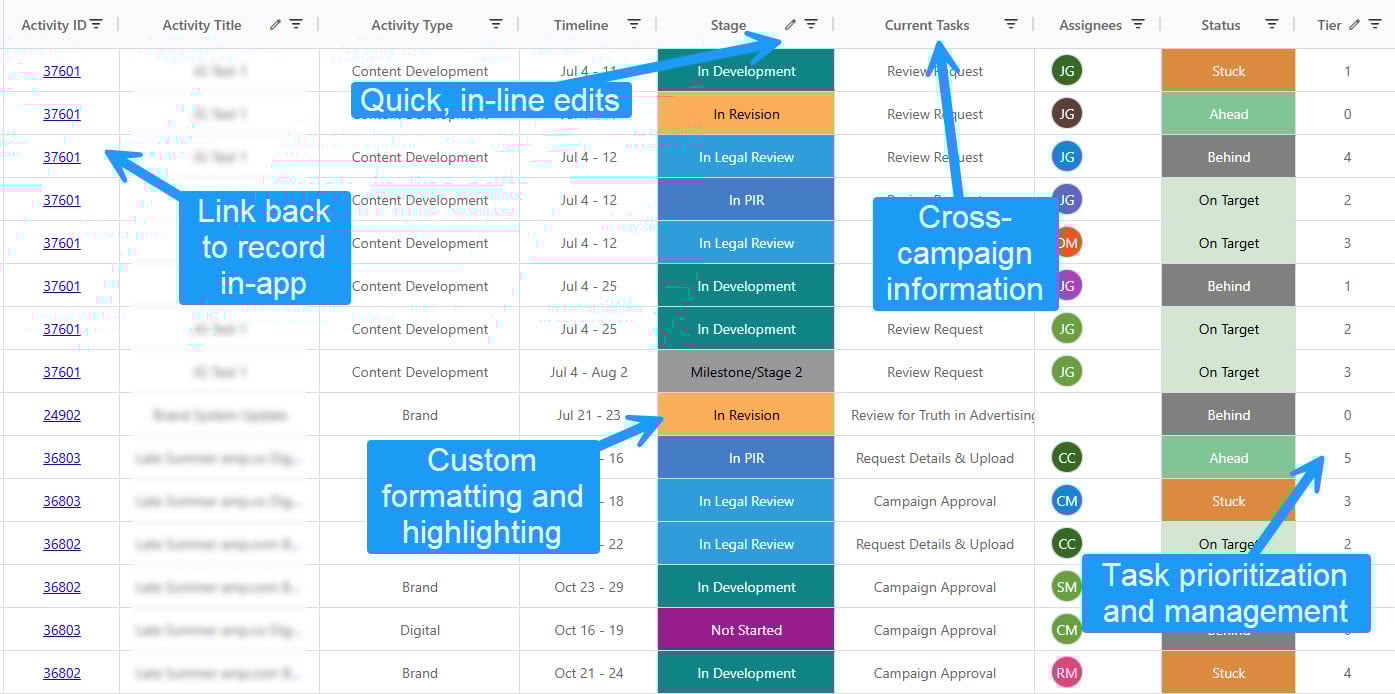Screen dimensions: 1395x694
Task: Open the Activity Title filter icon
Action: 296,25
